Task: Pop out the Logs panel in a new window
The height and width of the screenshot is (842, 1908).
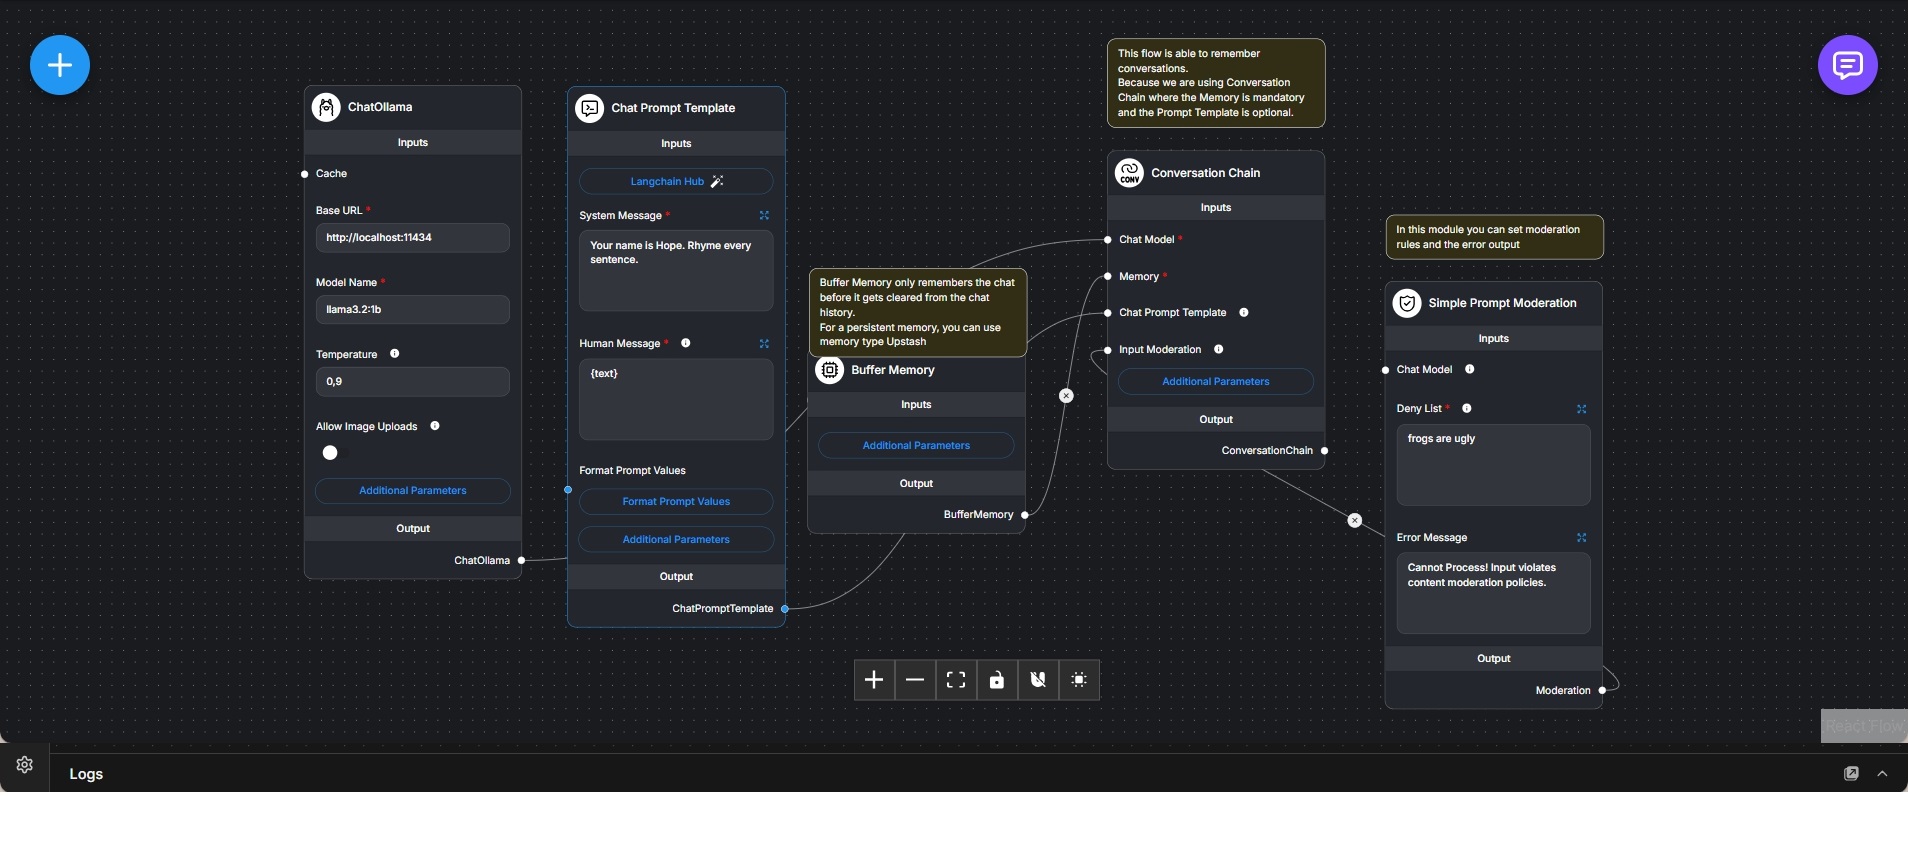Action: coord(1851,774)
